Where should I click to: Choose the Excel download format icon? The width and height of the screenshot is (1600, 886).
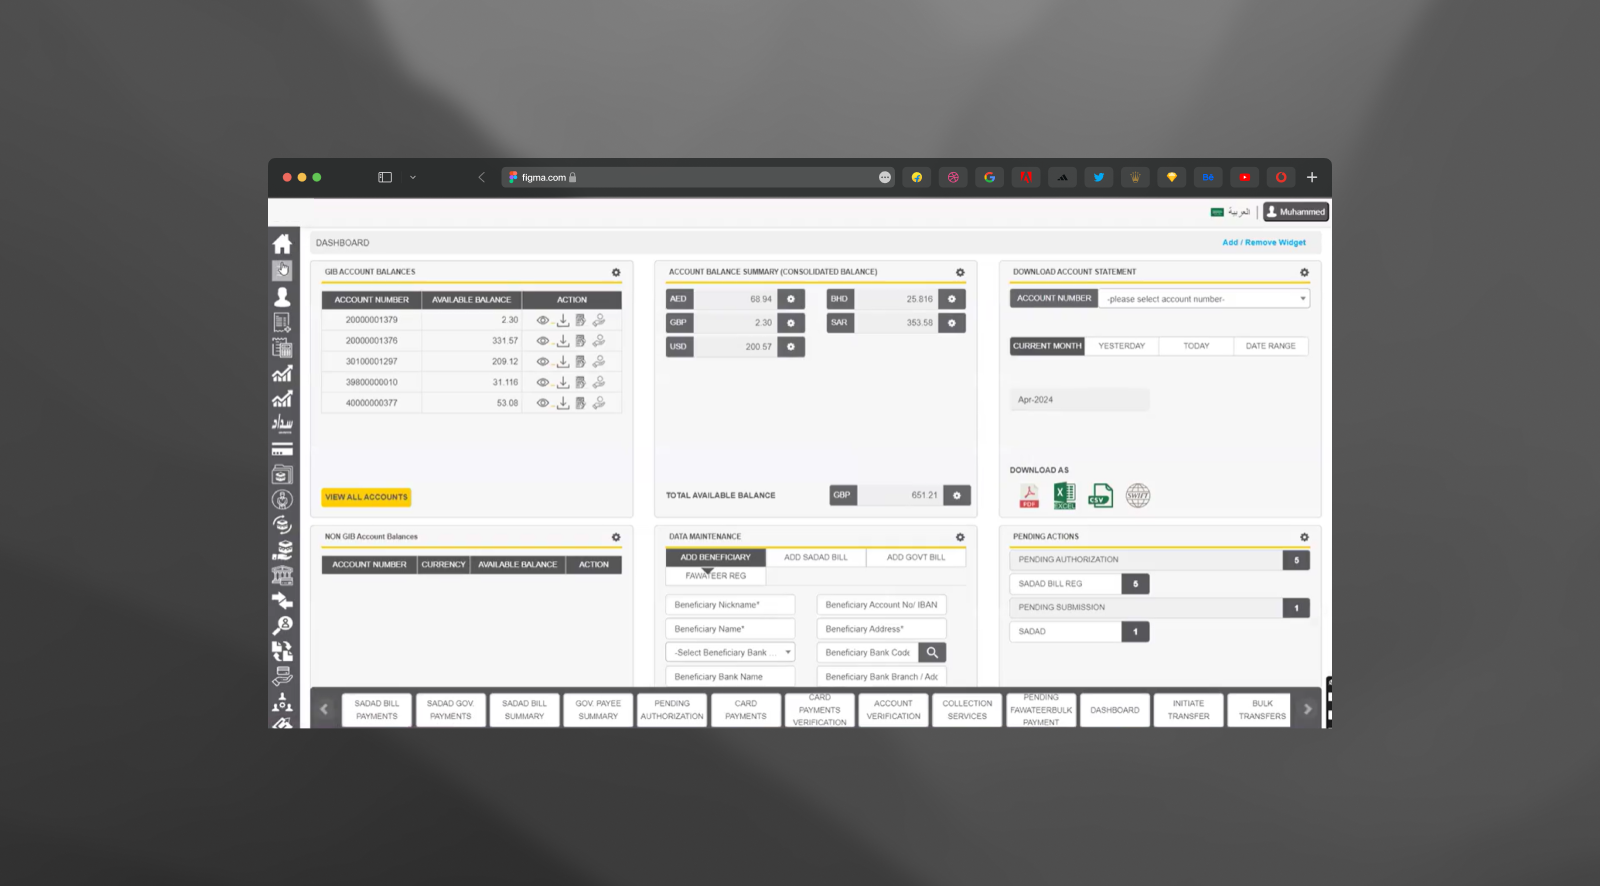[x=1064, y=496]
